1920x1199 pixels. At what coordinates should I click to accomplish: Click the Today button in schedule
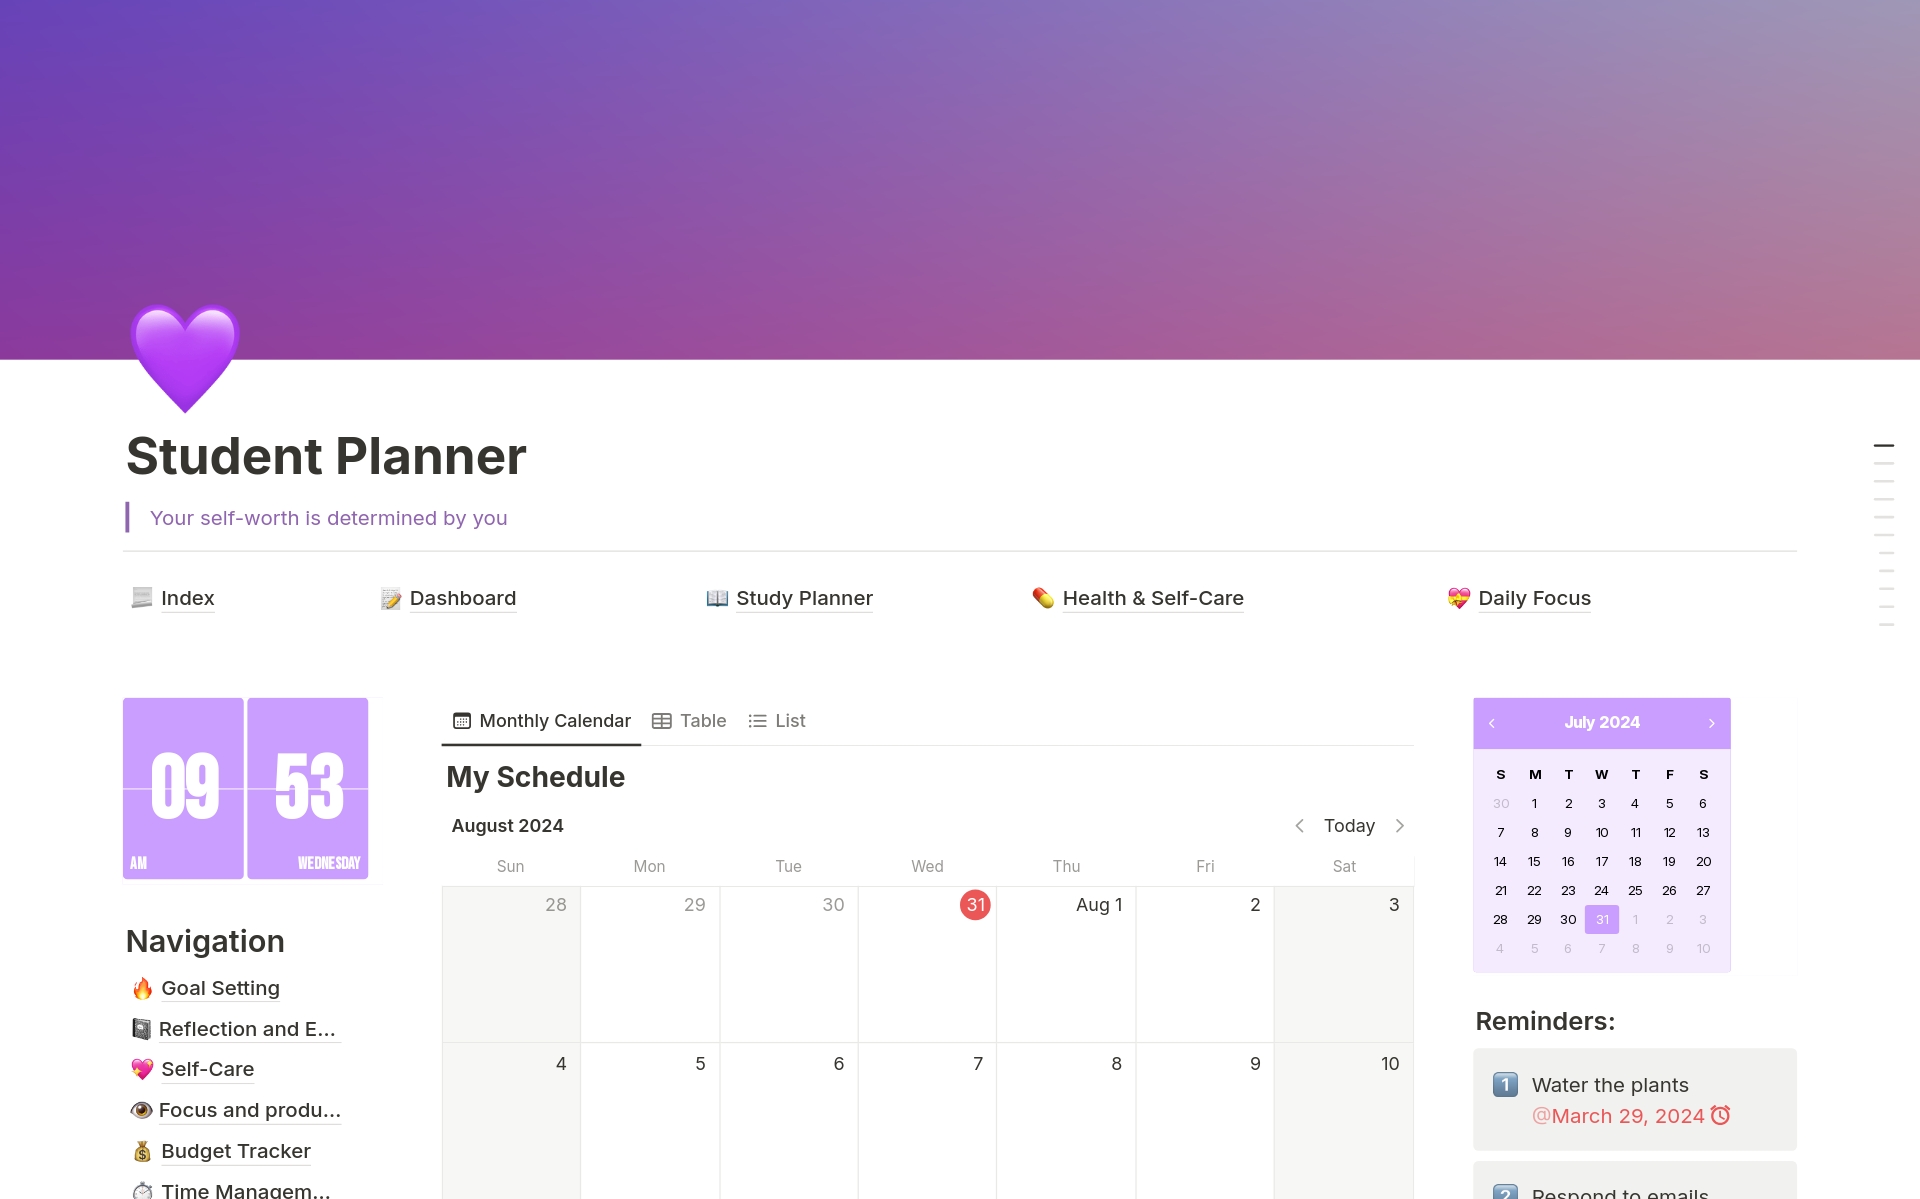[x=1348, y=825]
